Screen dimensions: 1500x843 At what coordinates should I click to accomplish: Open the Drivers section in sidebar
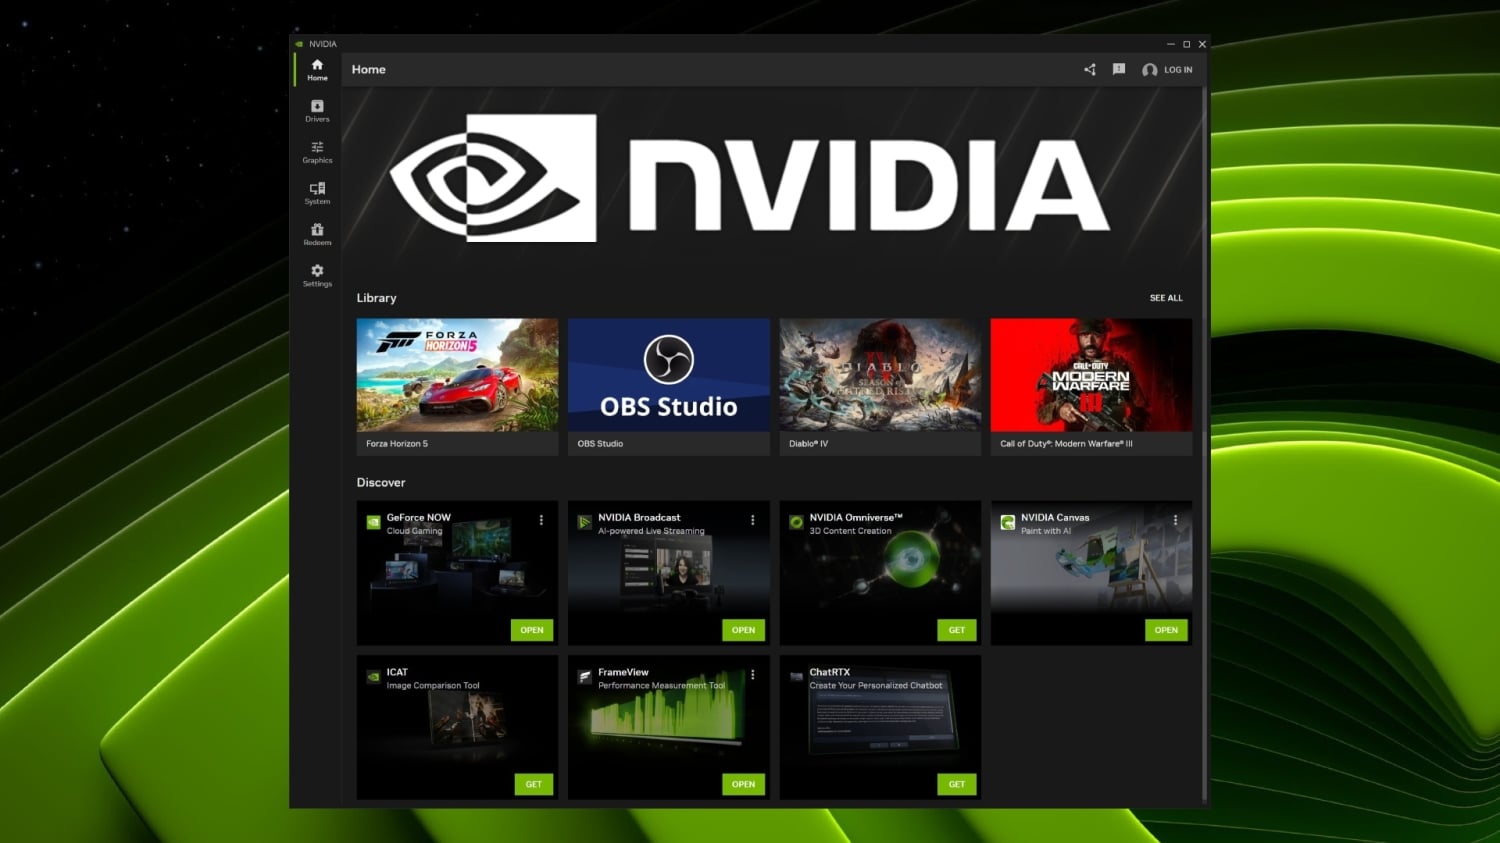click(x=317, y=110)
